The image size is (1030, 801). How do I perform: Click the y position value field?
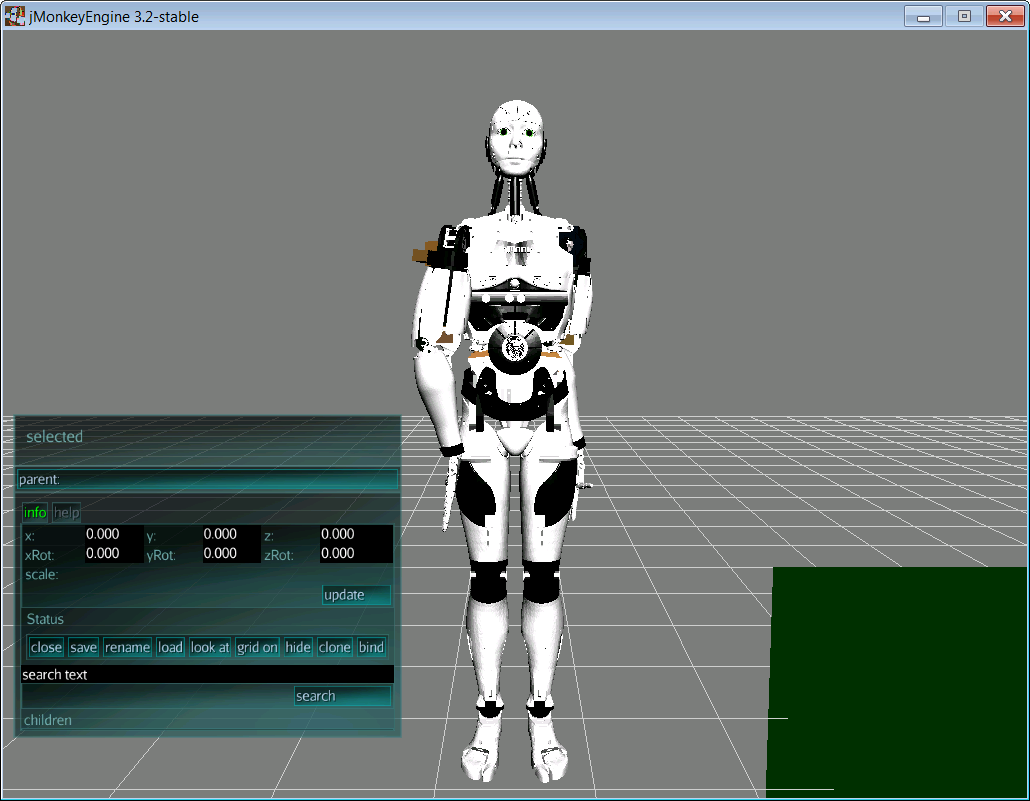click(231, 534)
